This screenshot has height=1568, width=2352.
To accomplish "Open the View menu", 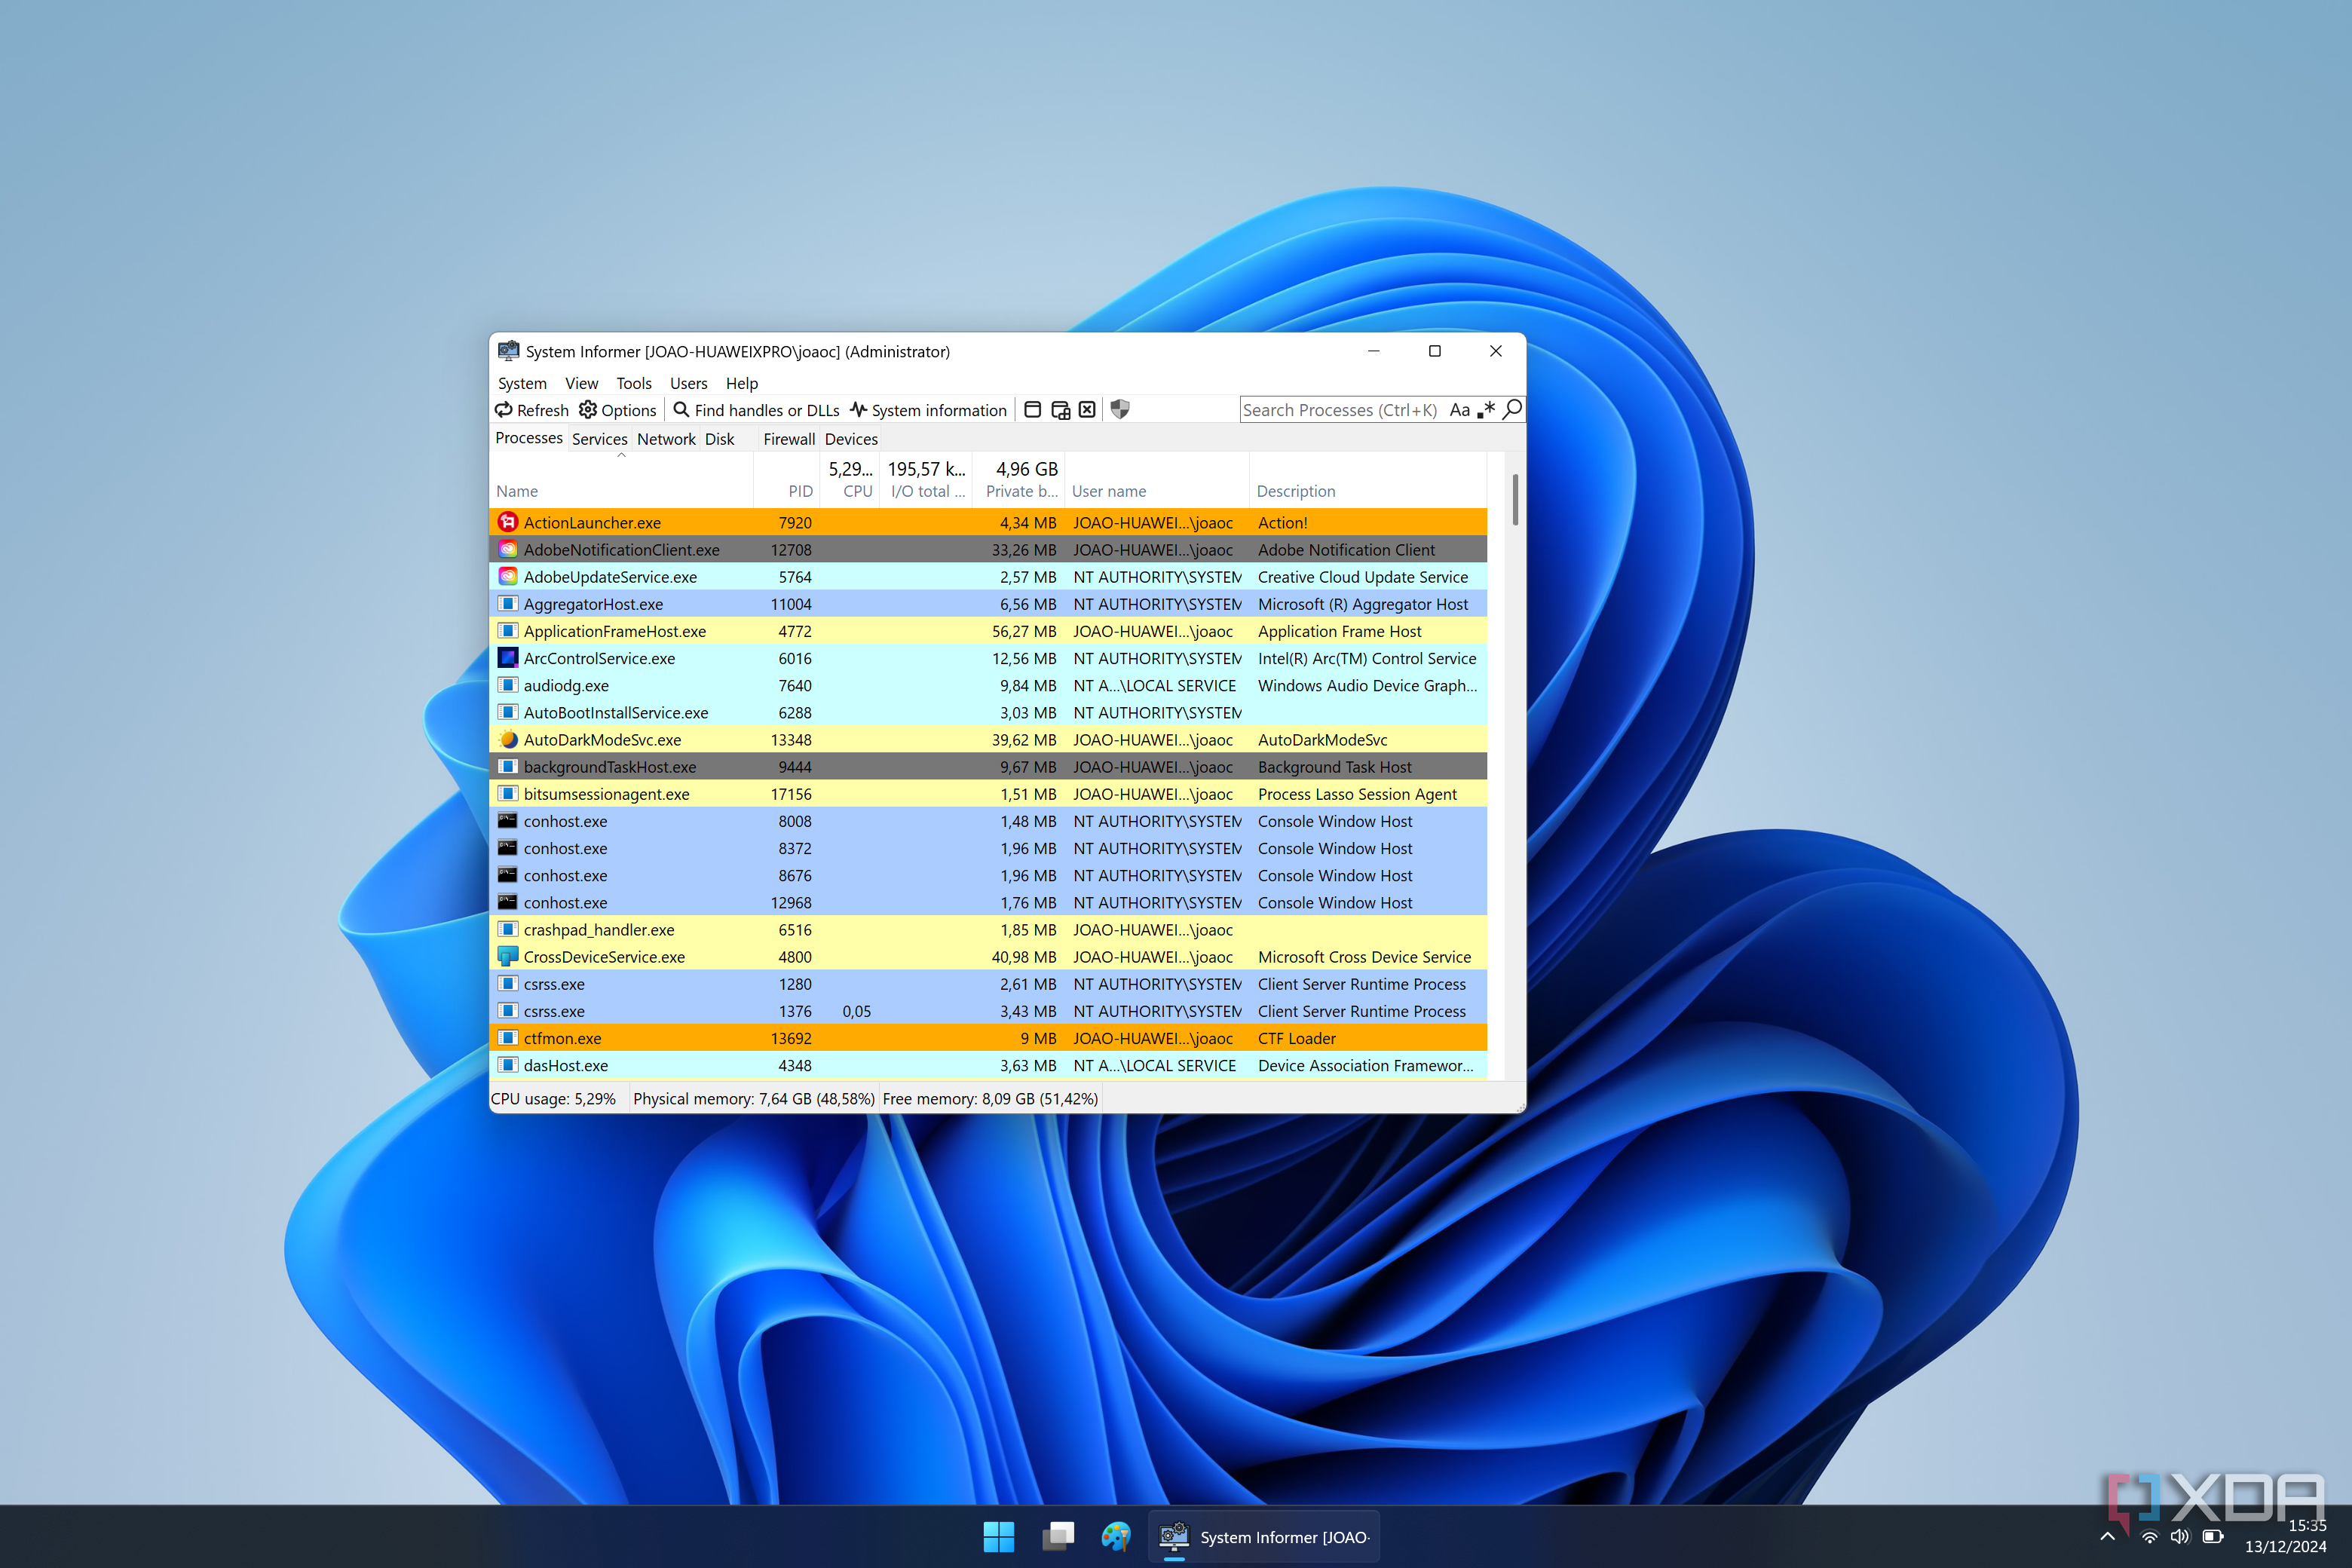I will pyautogui.click(x=581, y=383).
